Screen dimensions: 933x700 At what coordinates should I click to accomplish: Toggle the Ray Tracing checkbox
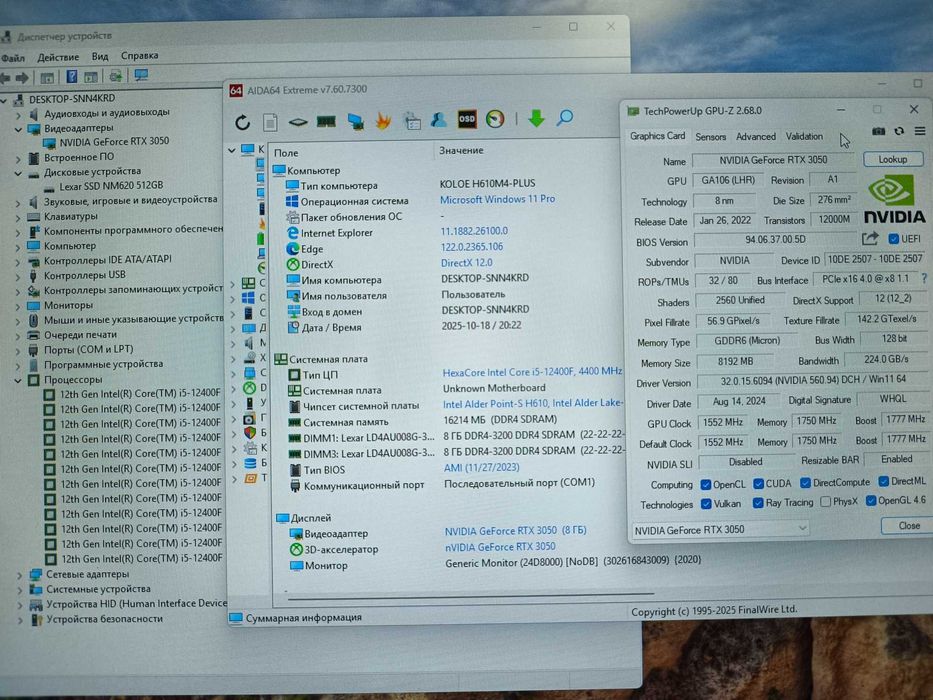point(758,503)
